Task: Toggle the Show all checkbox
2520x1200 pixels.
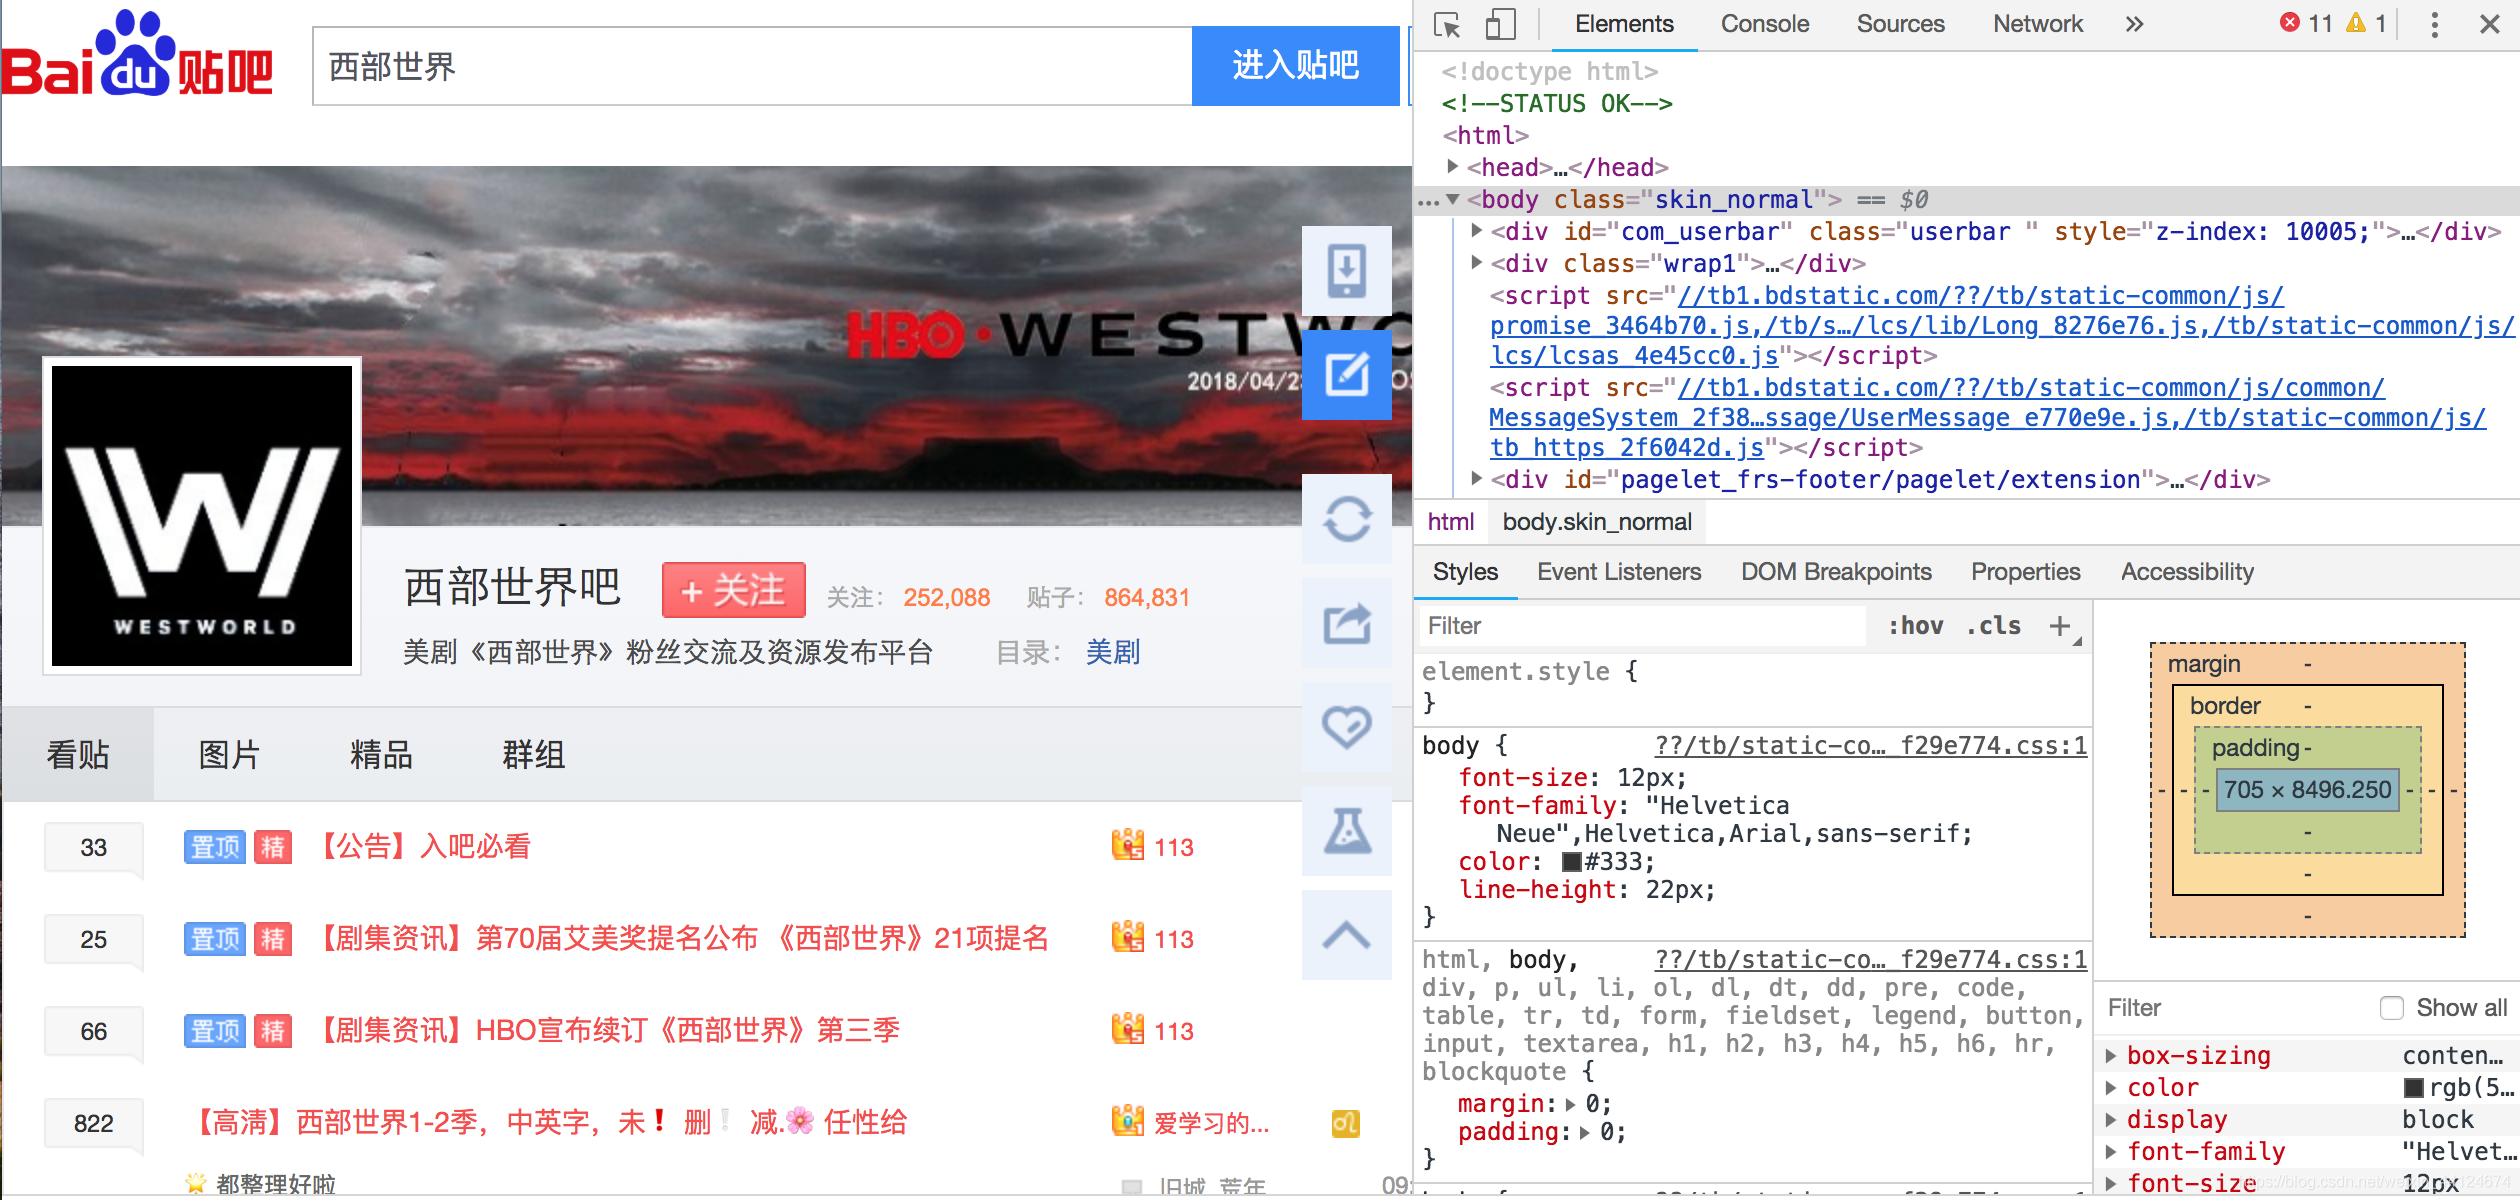Action: tap(2392, 1008)
